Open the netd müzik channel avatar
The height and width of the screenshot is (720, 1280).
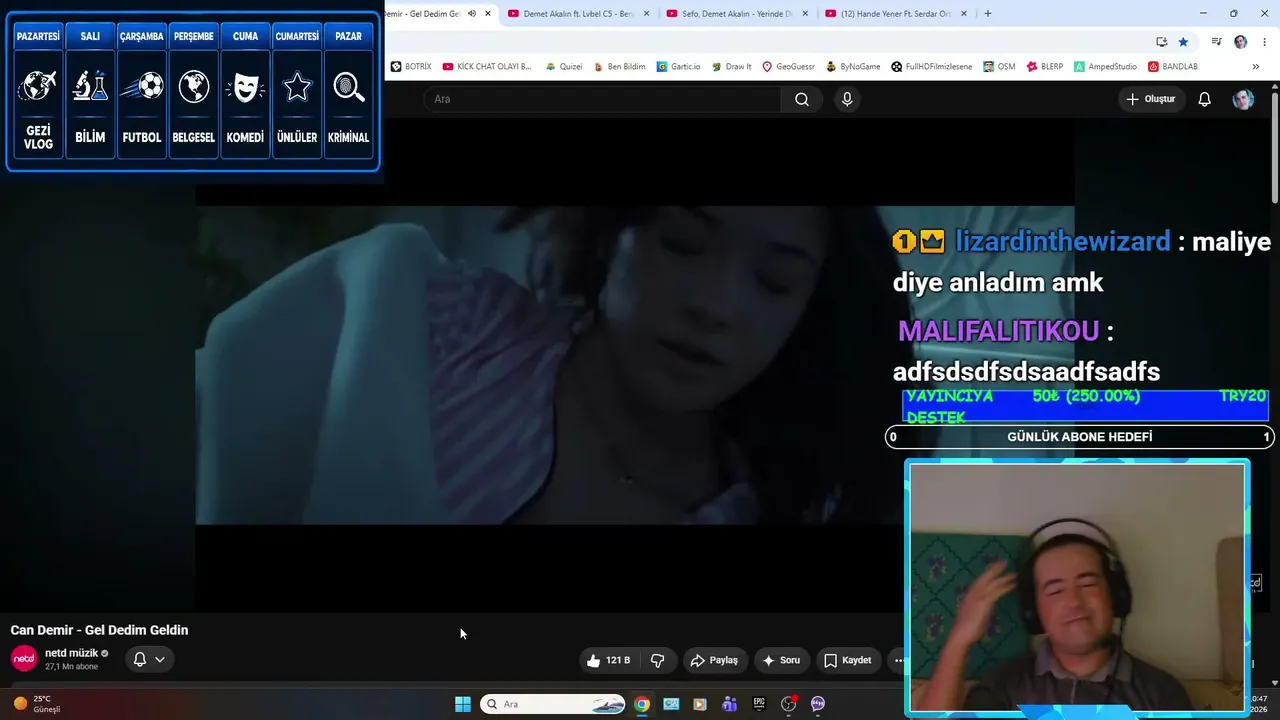click(24, 659)
